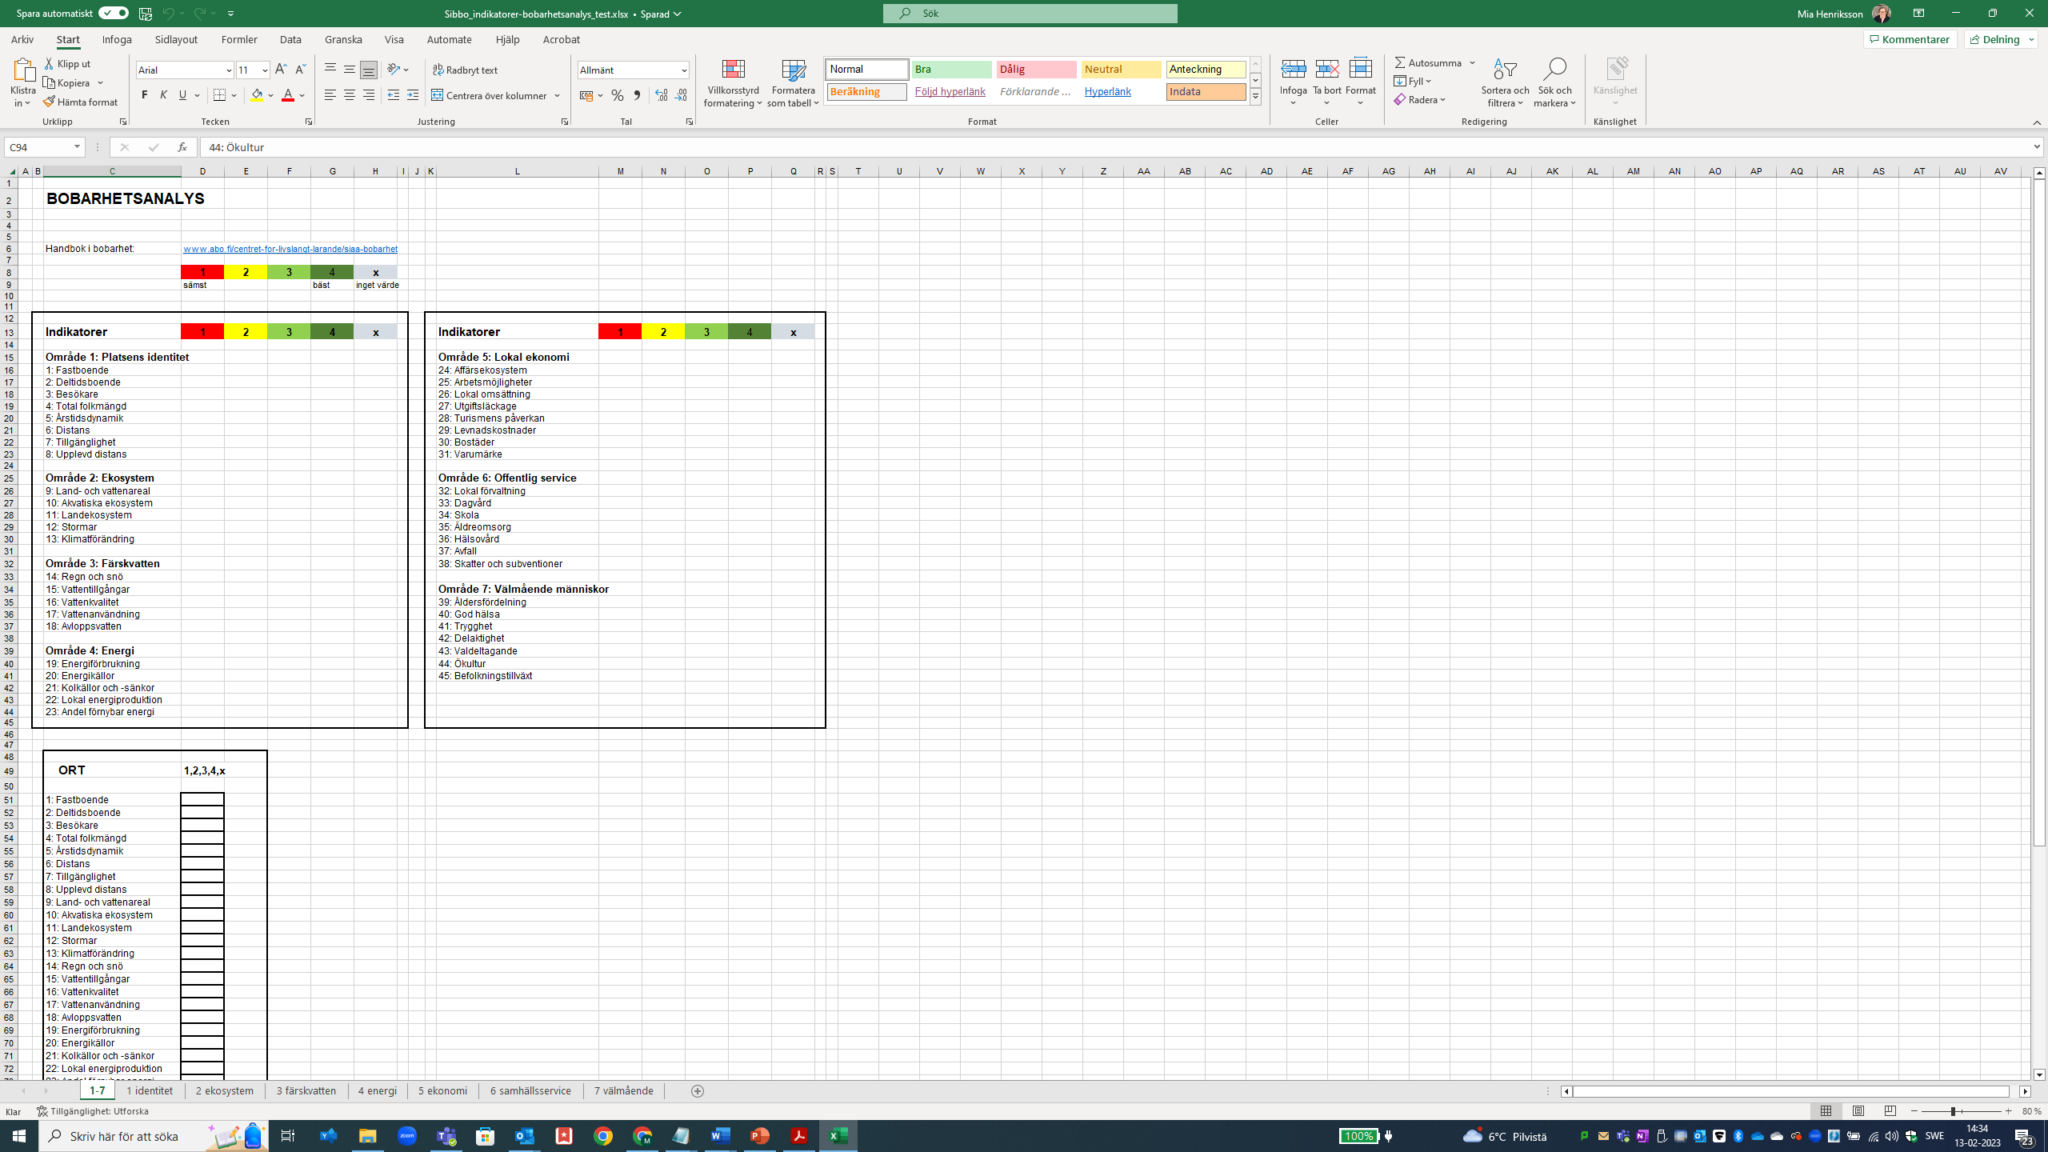
Task: Increase font size with large A icon
Action: (x=281, y=69)
